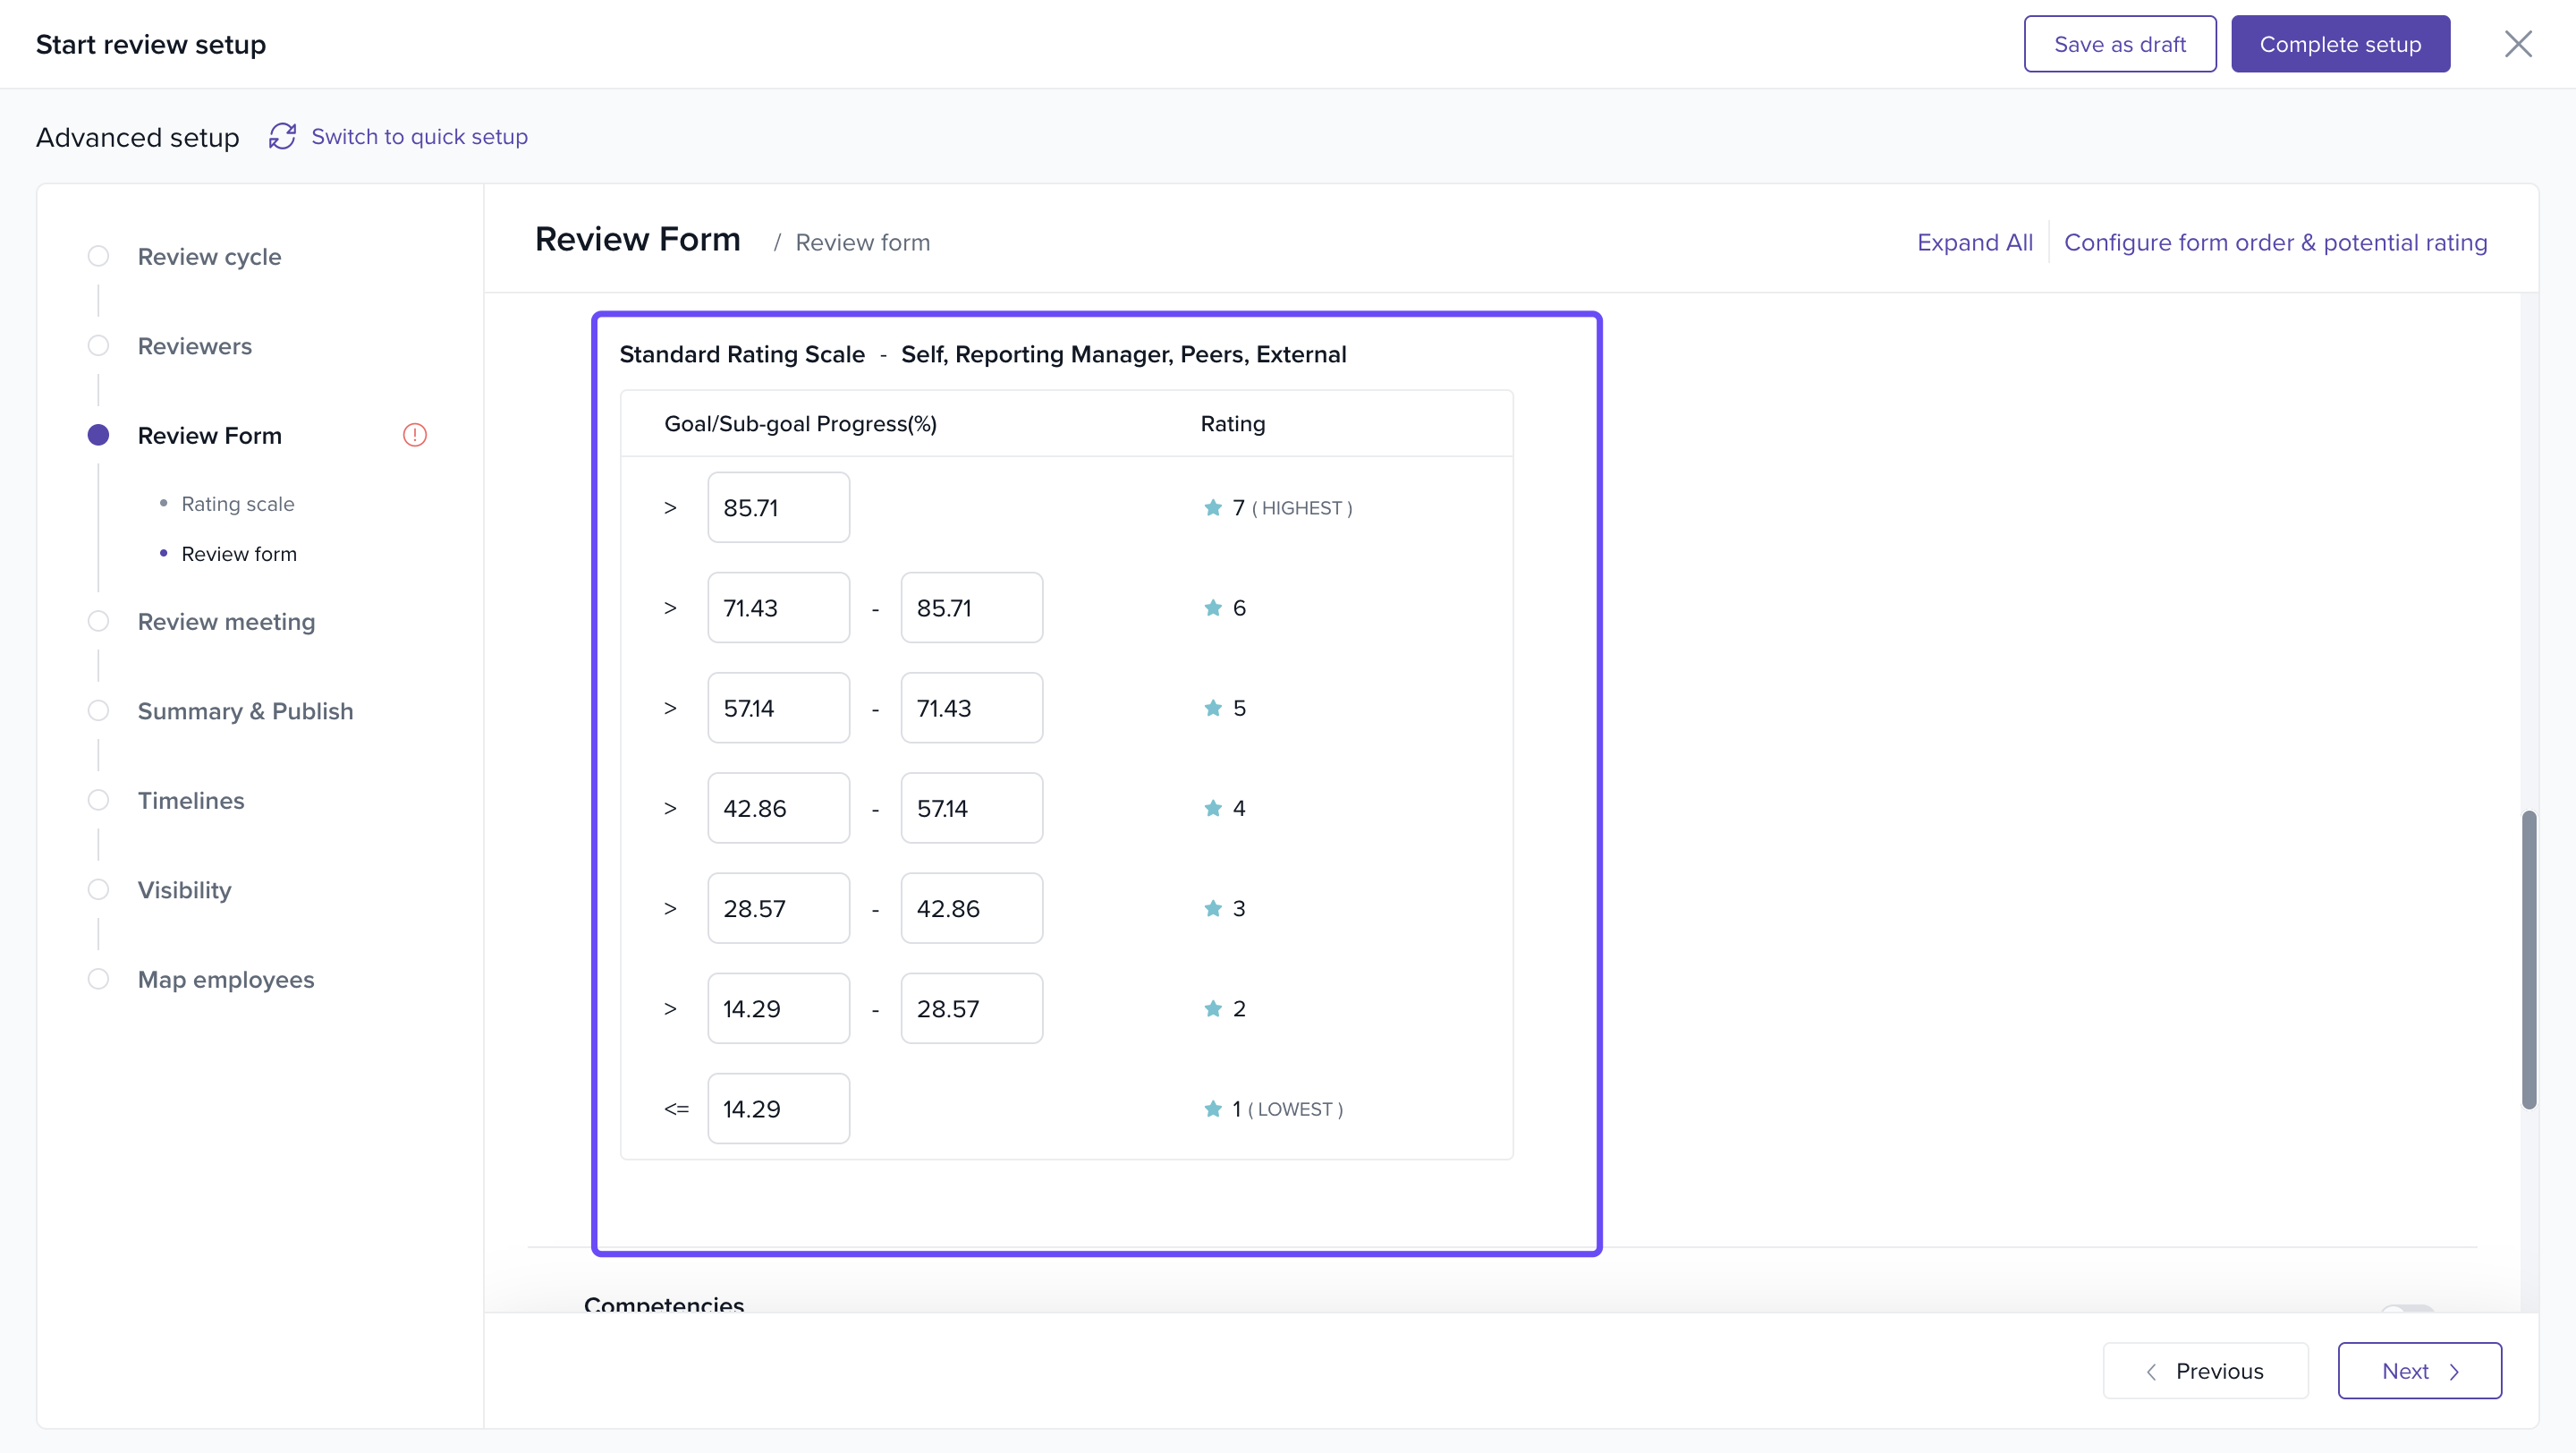Click the star icon for rating 1 (Lowest)

click(1213, 1109)
